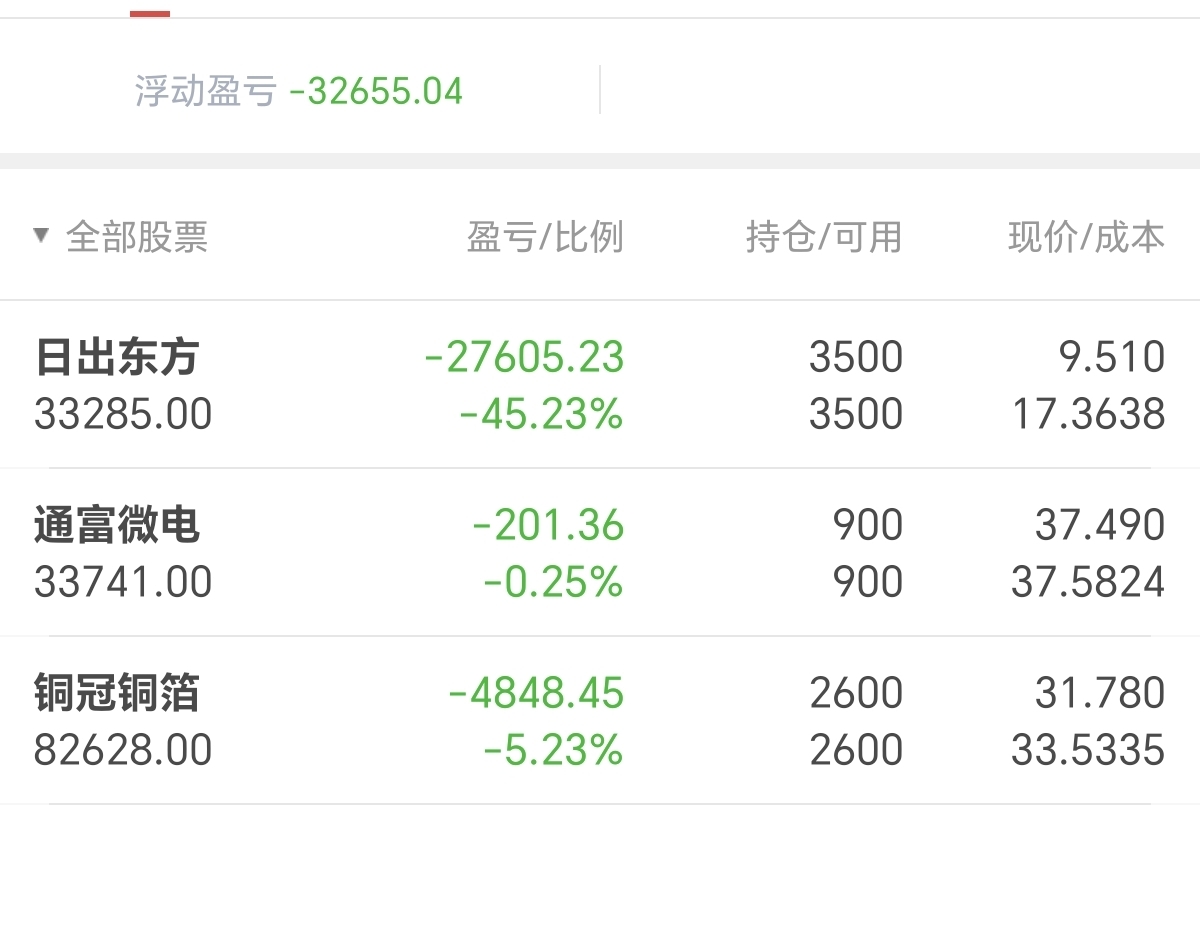Screen dimensions: 1200x952
Task: Click the 铜冠铜箔 loss amount -4848.45
Action: (x=536, y=693)
